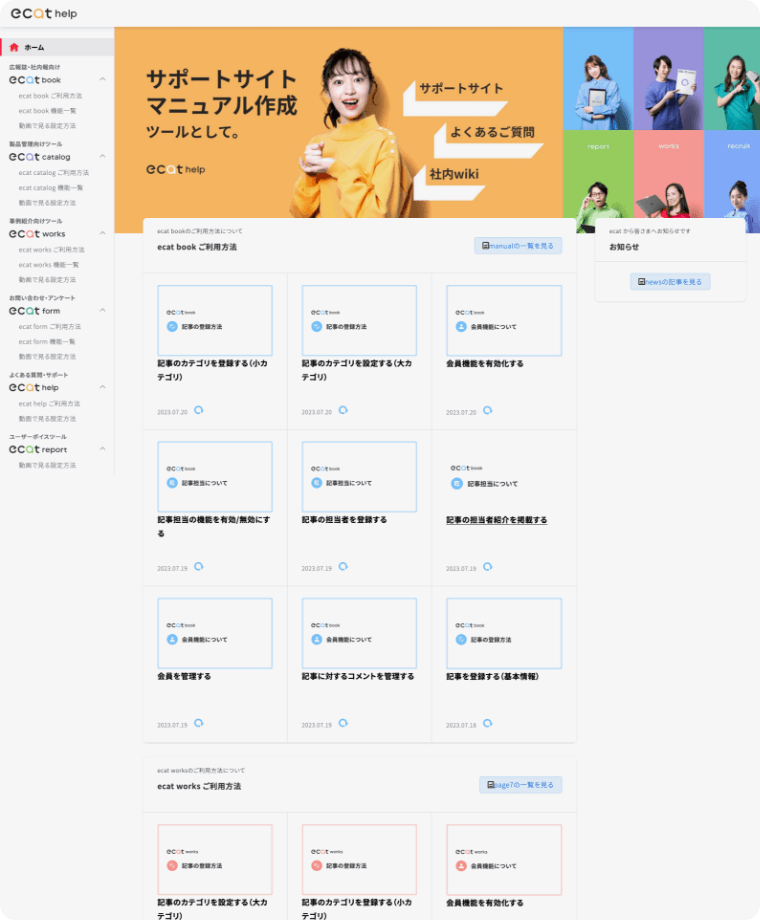Click the red Home icon in sidebar
Viewport: 760px width, 920px height.
(x=14, y=47)
